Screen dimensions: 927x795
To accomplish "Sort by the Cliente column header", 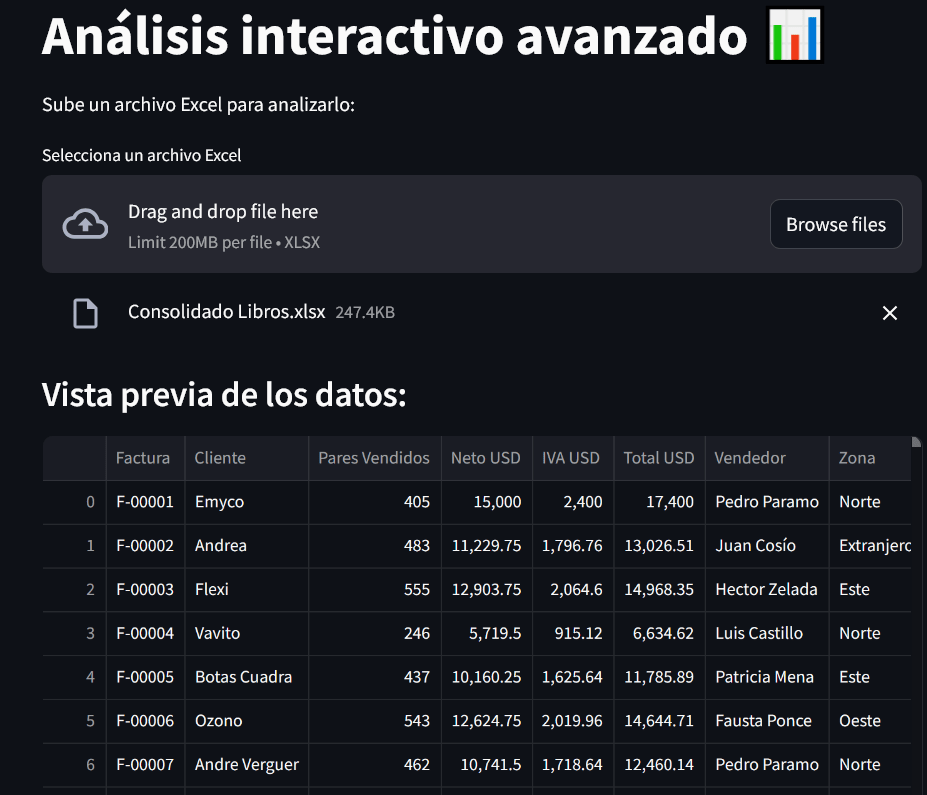I will point(247,458).
